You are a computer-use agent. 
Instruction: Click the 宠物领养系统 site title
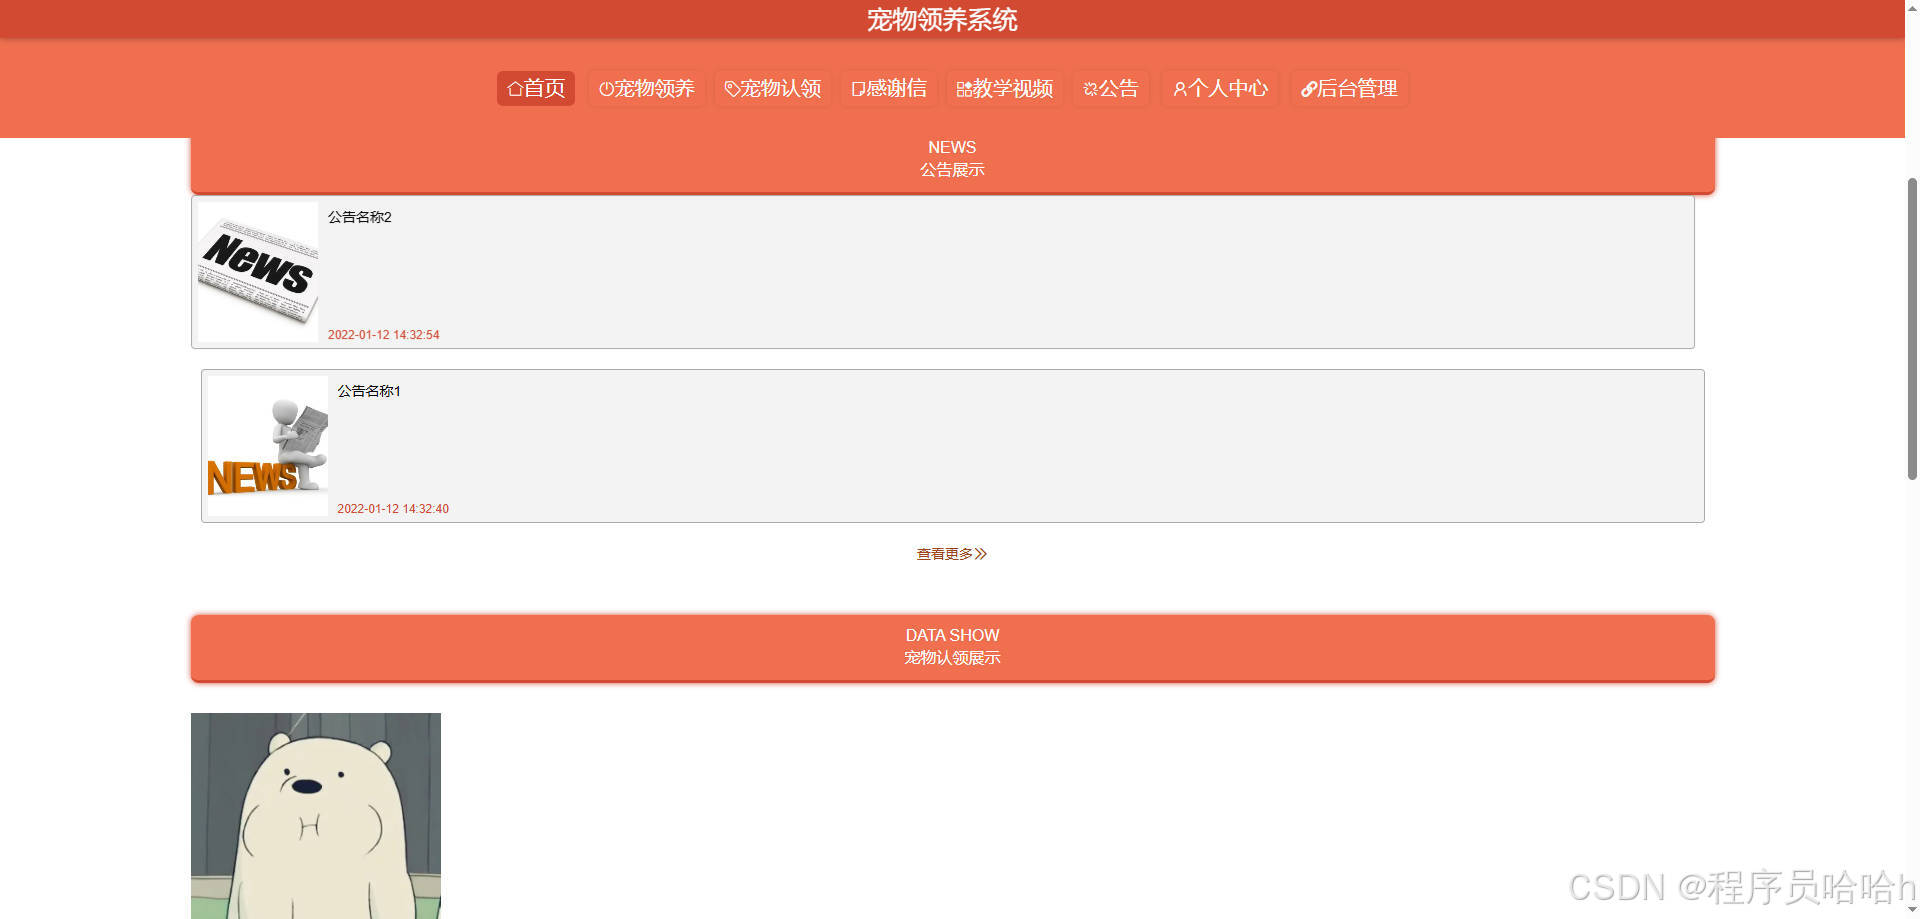click(942, 20)
